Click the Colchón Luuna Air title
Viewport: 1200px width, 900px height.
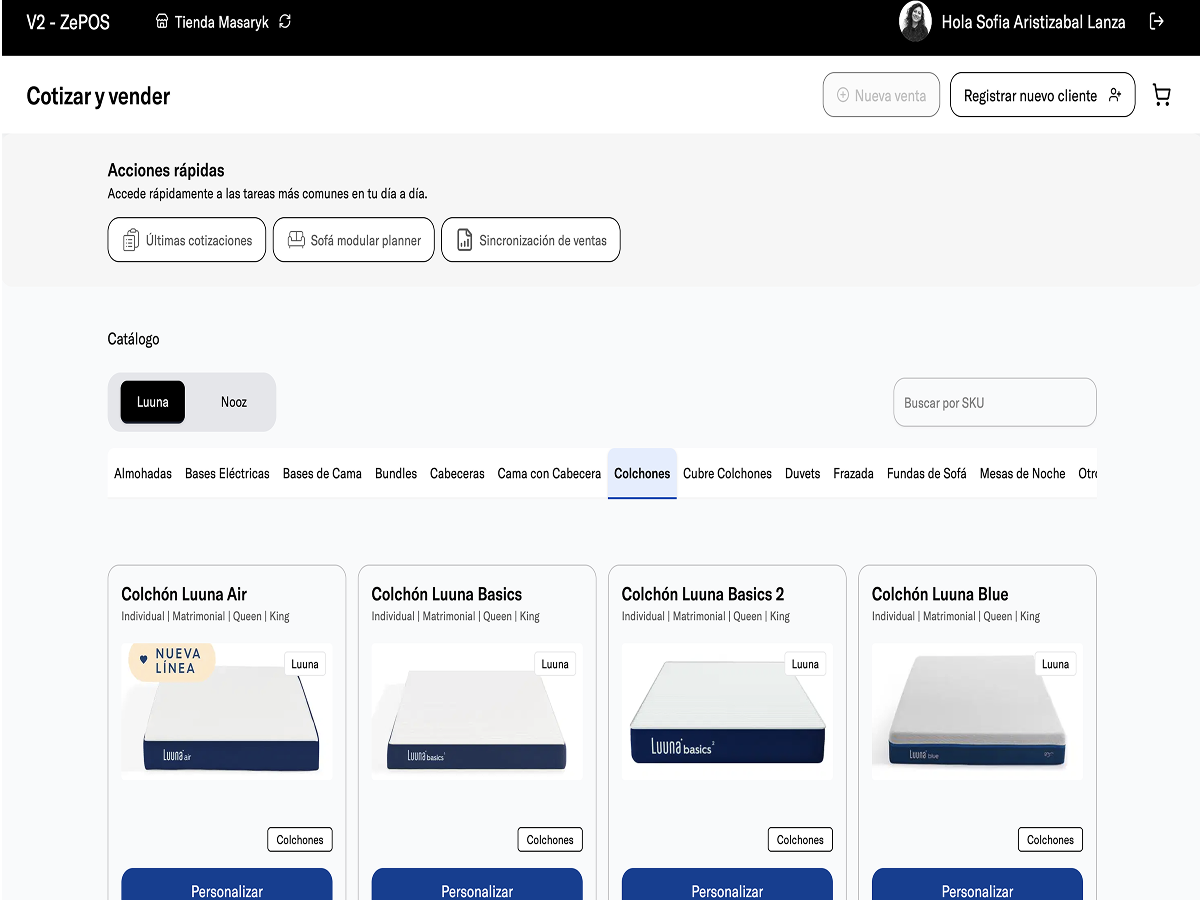pyautogui.click(x=184, y=594)
